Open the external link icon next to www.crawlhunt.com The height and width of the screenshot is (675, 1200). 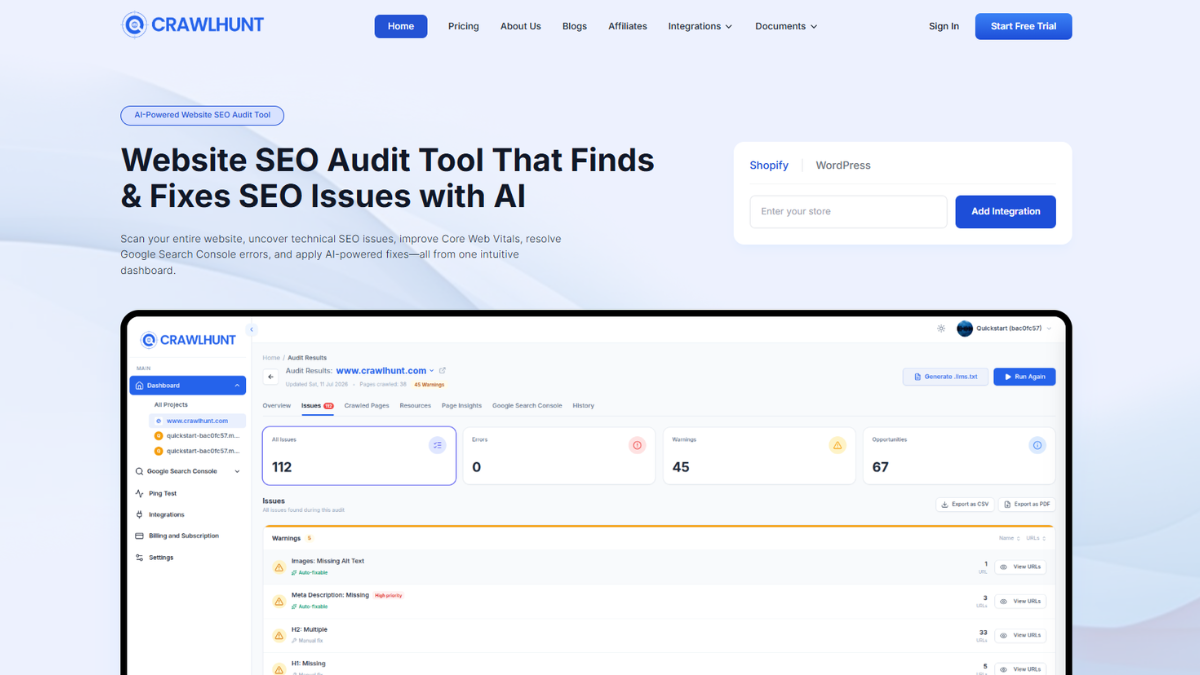tap(443, 370)
